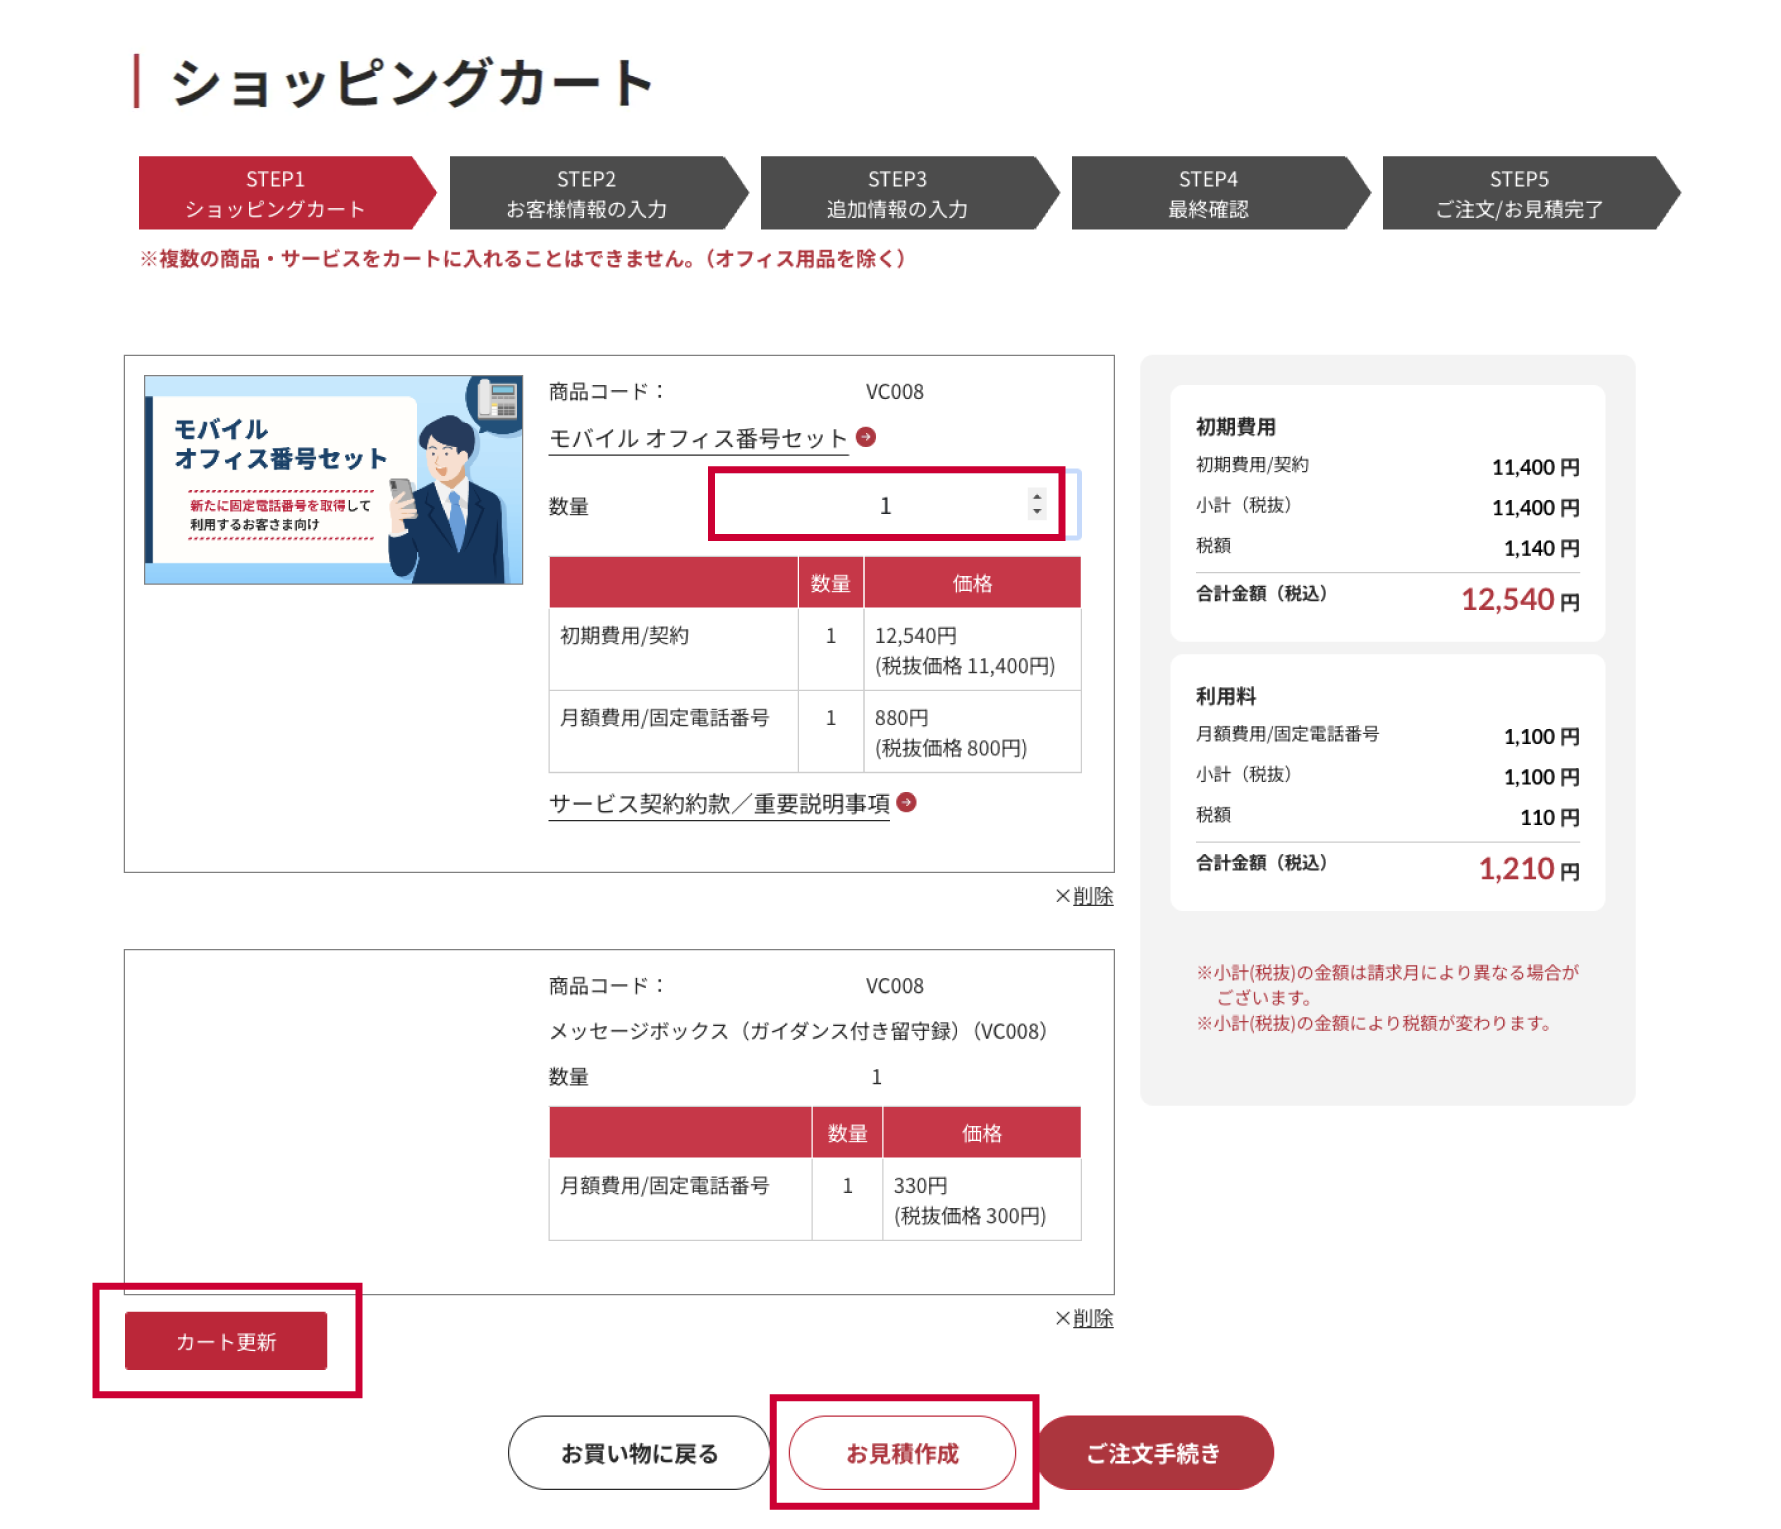
Task: Remove the メッセージボックス item via 削除
Action: (1093, 1319)
